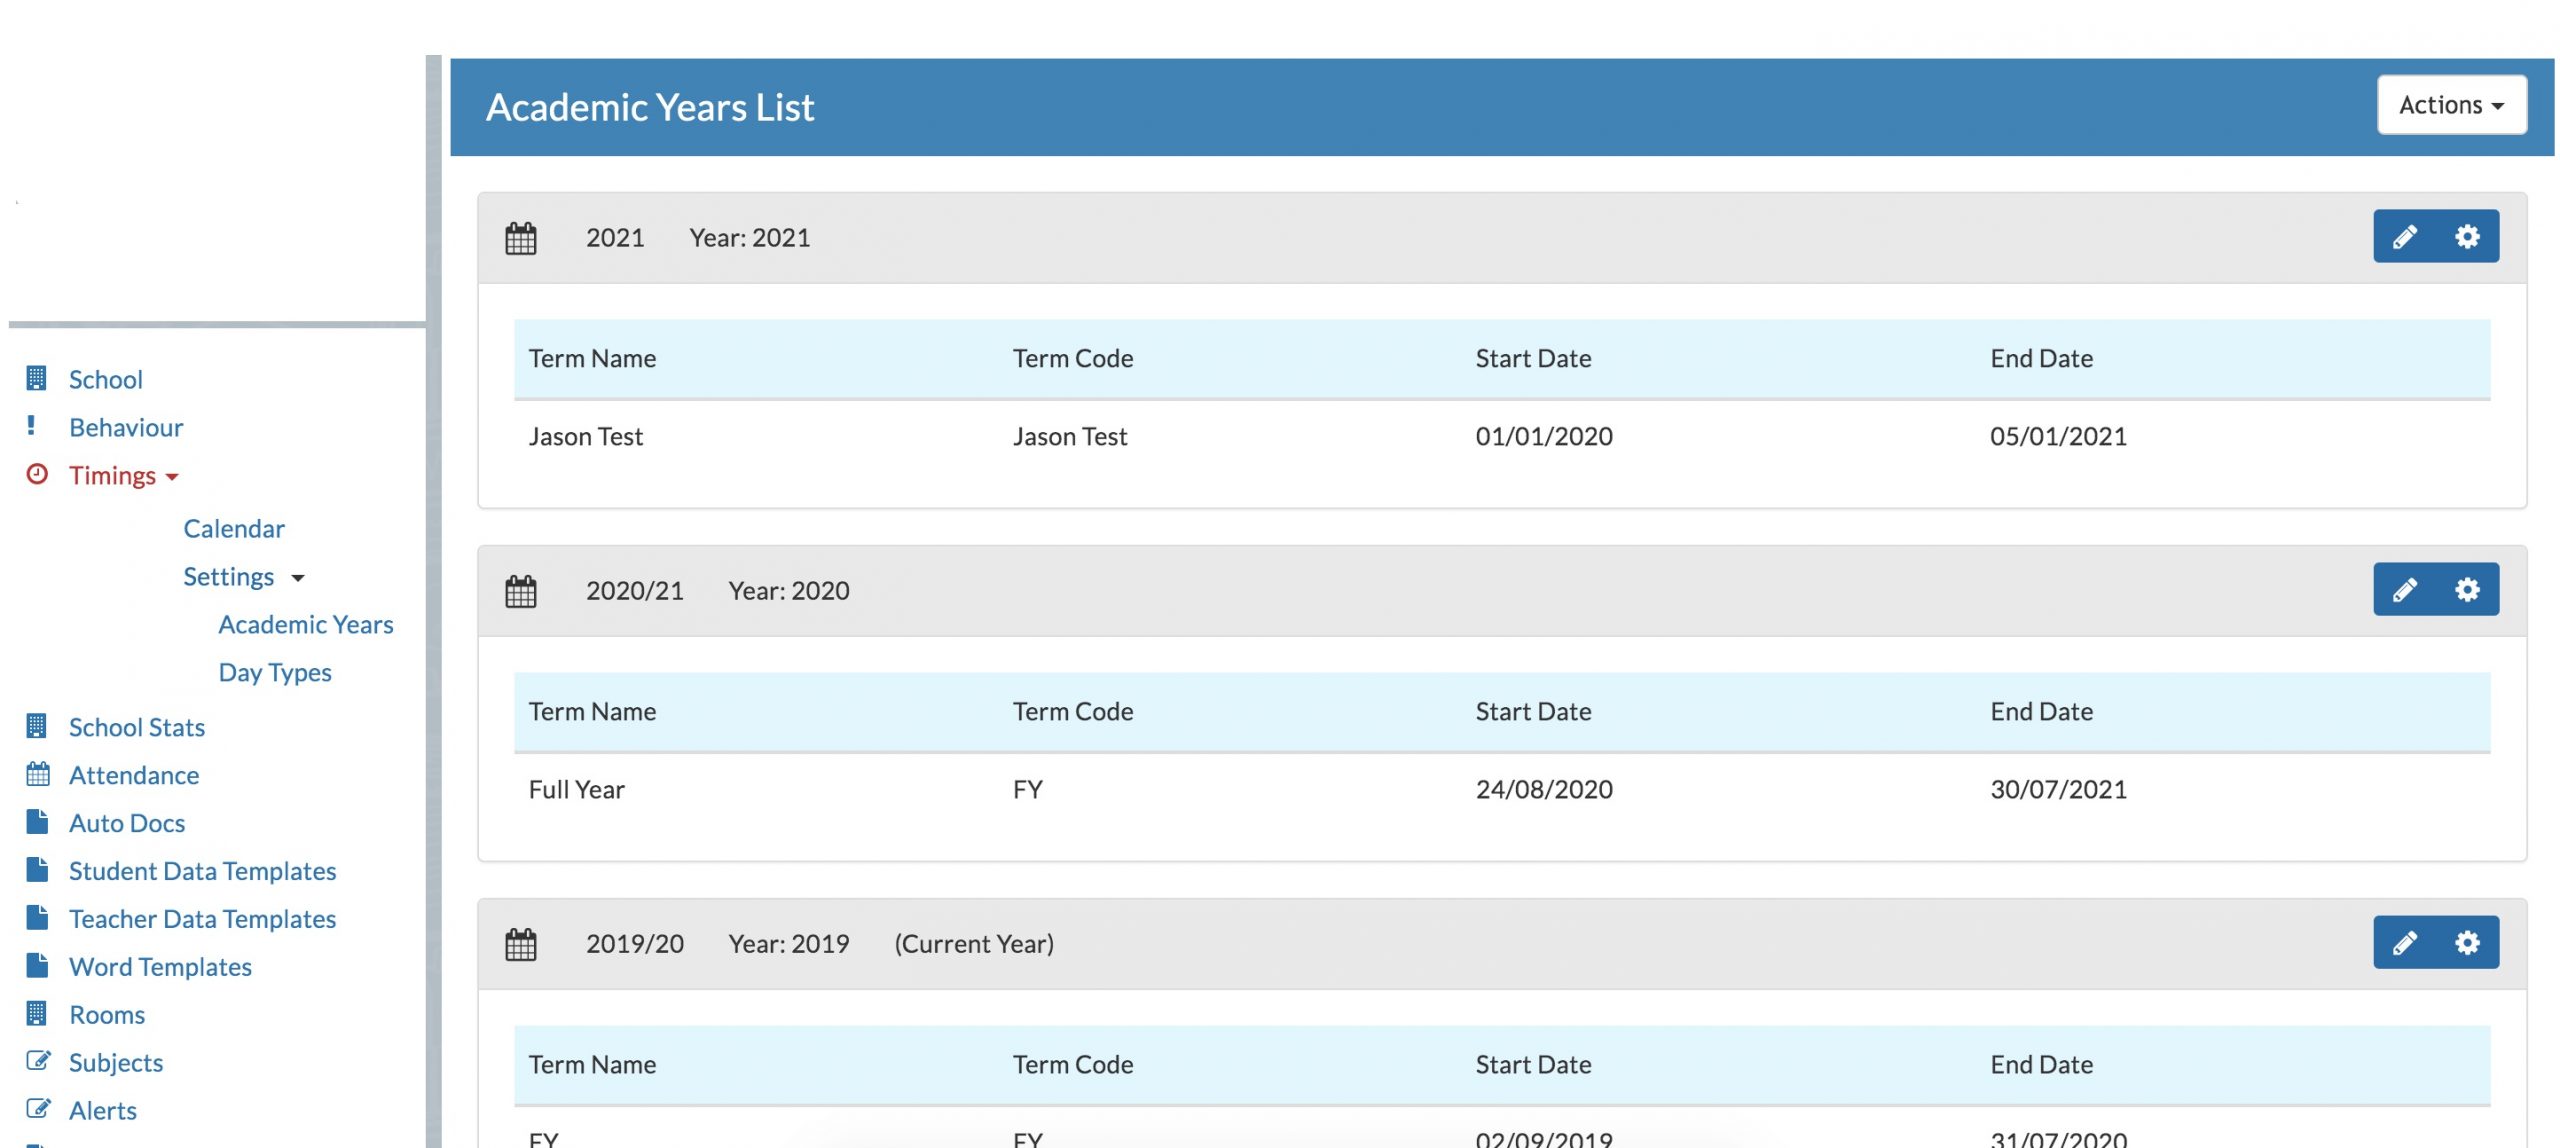Open Student Data Templates link

coord(202,871)
